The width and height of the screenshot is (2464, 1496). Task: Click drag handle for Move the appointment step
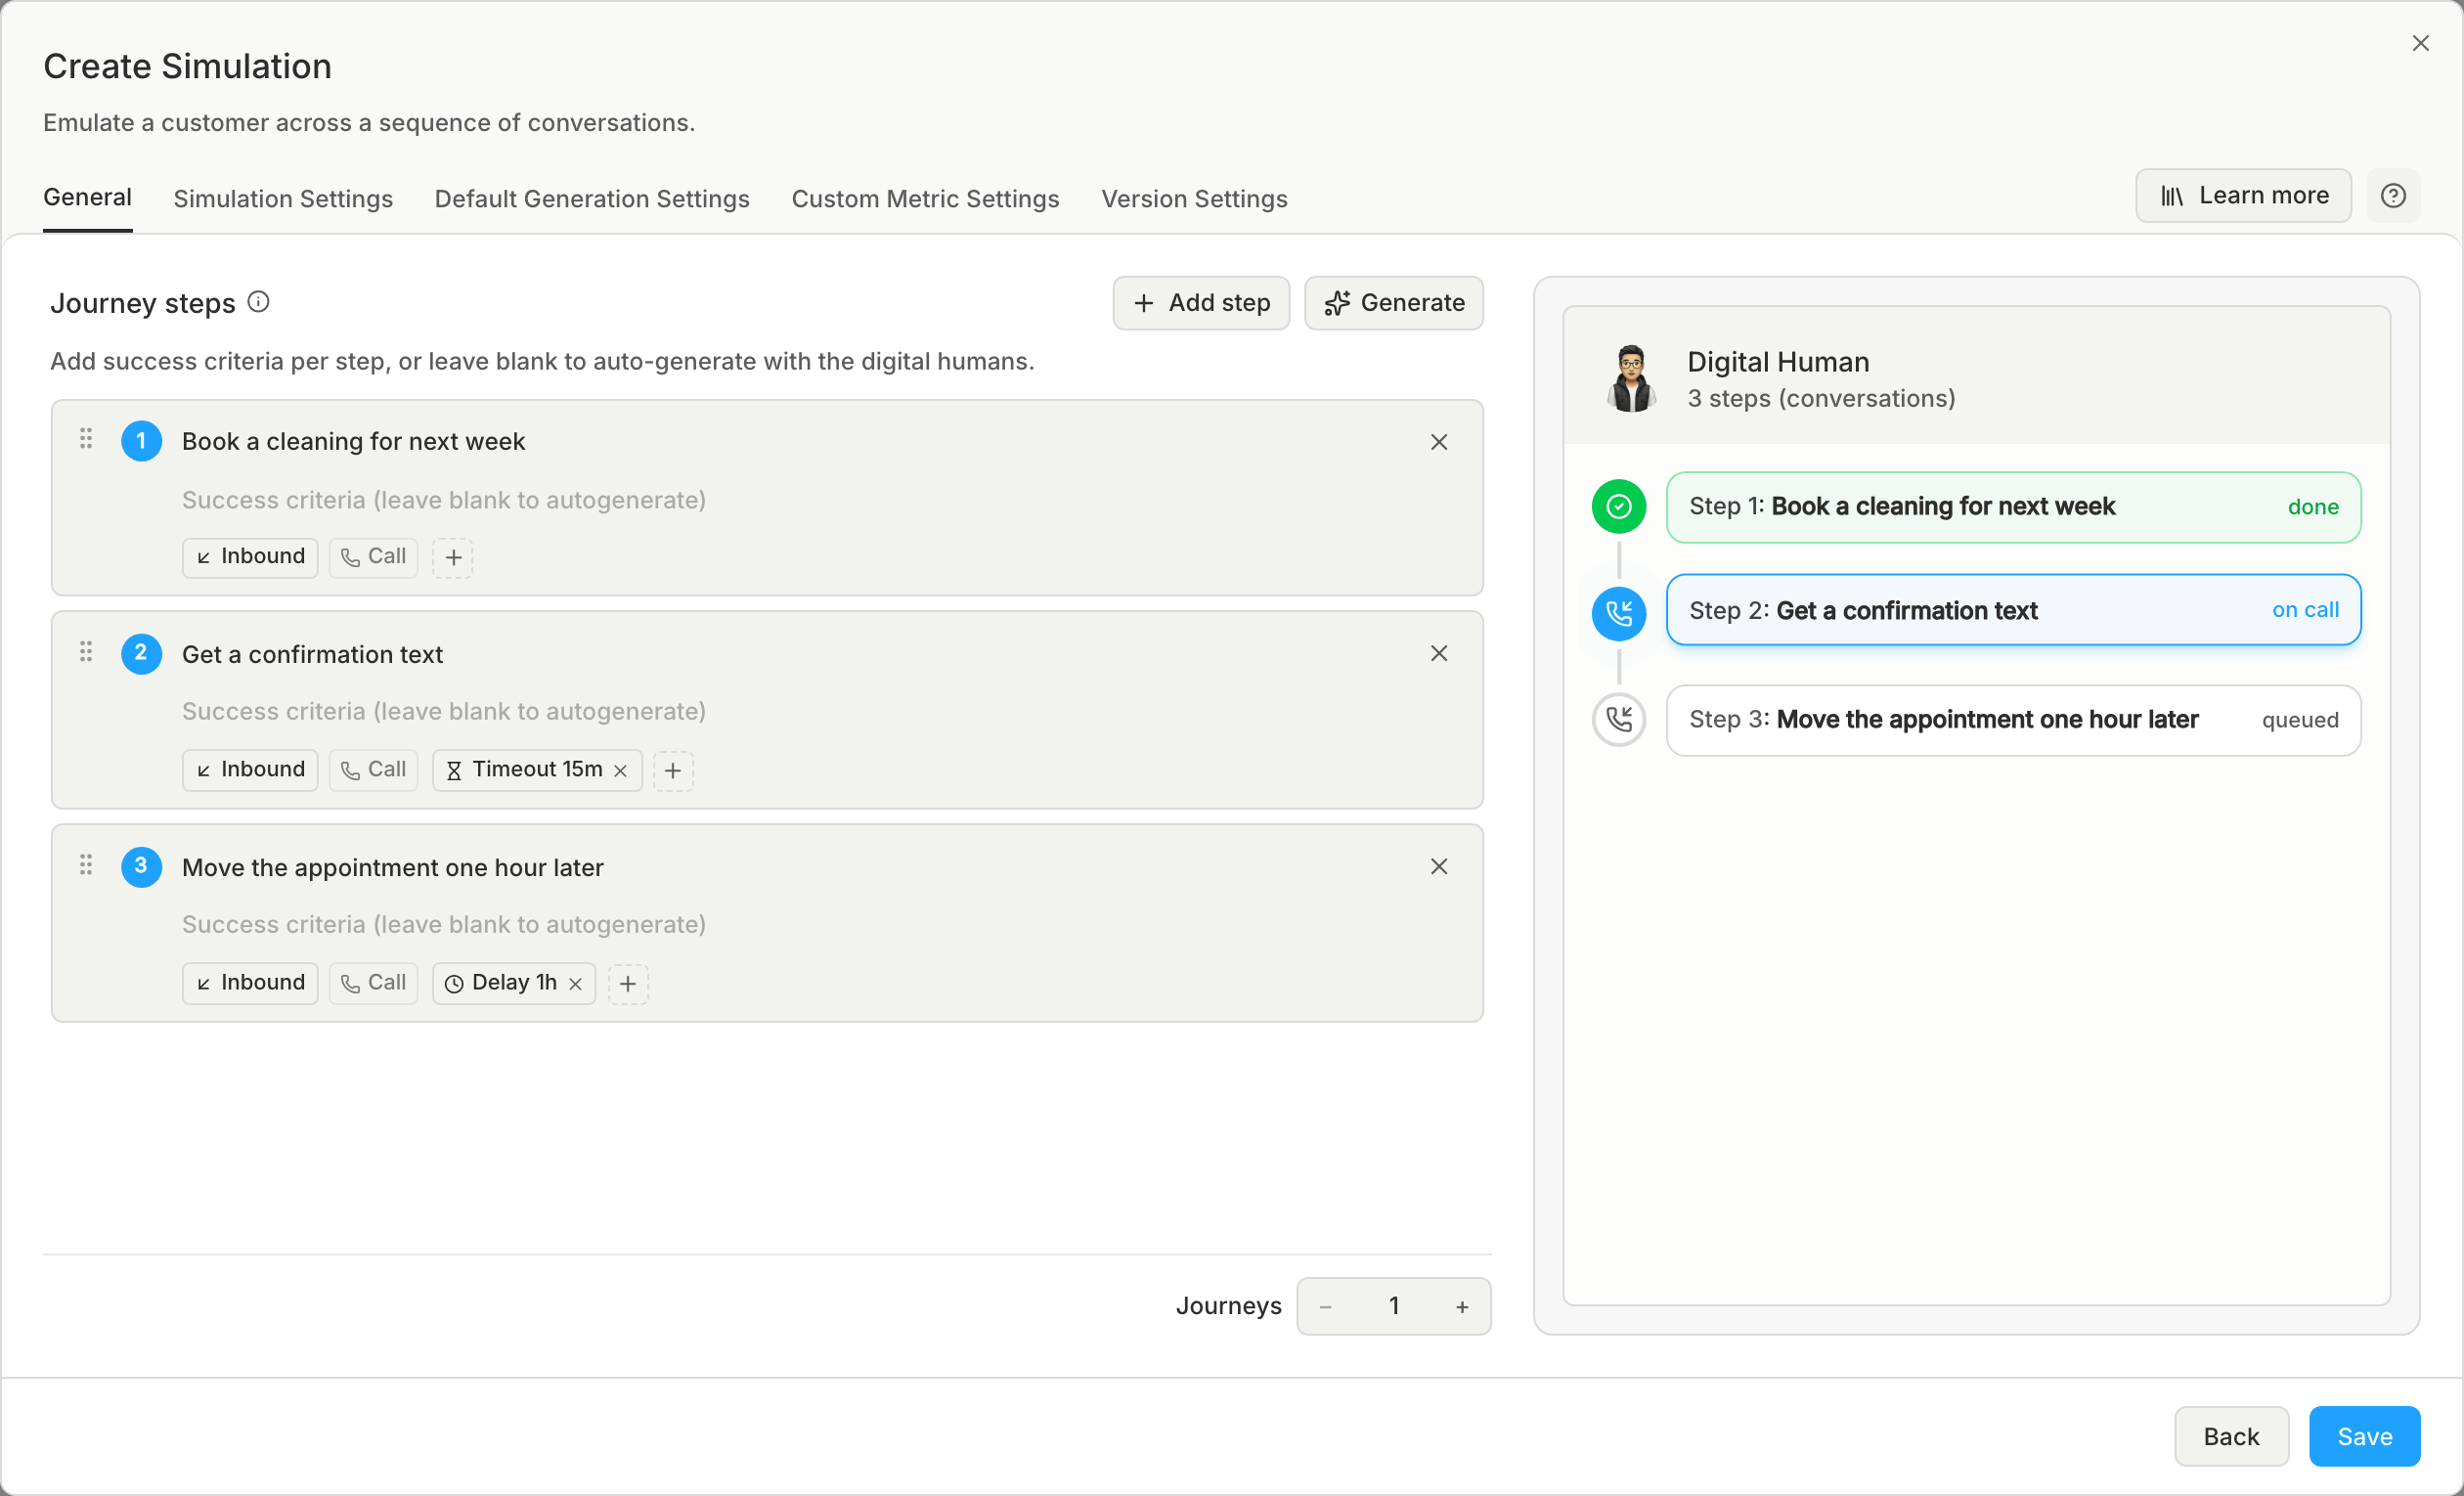86,865
